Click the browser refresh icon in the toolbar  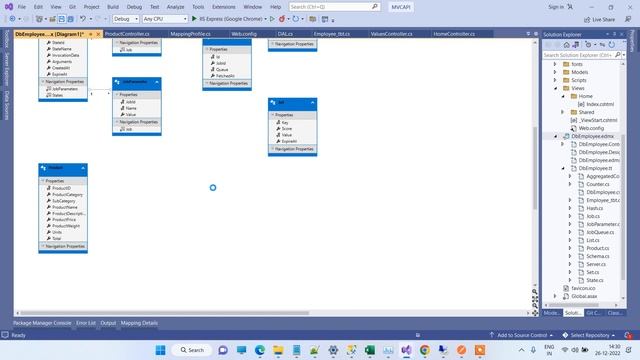point(296,19)
